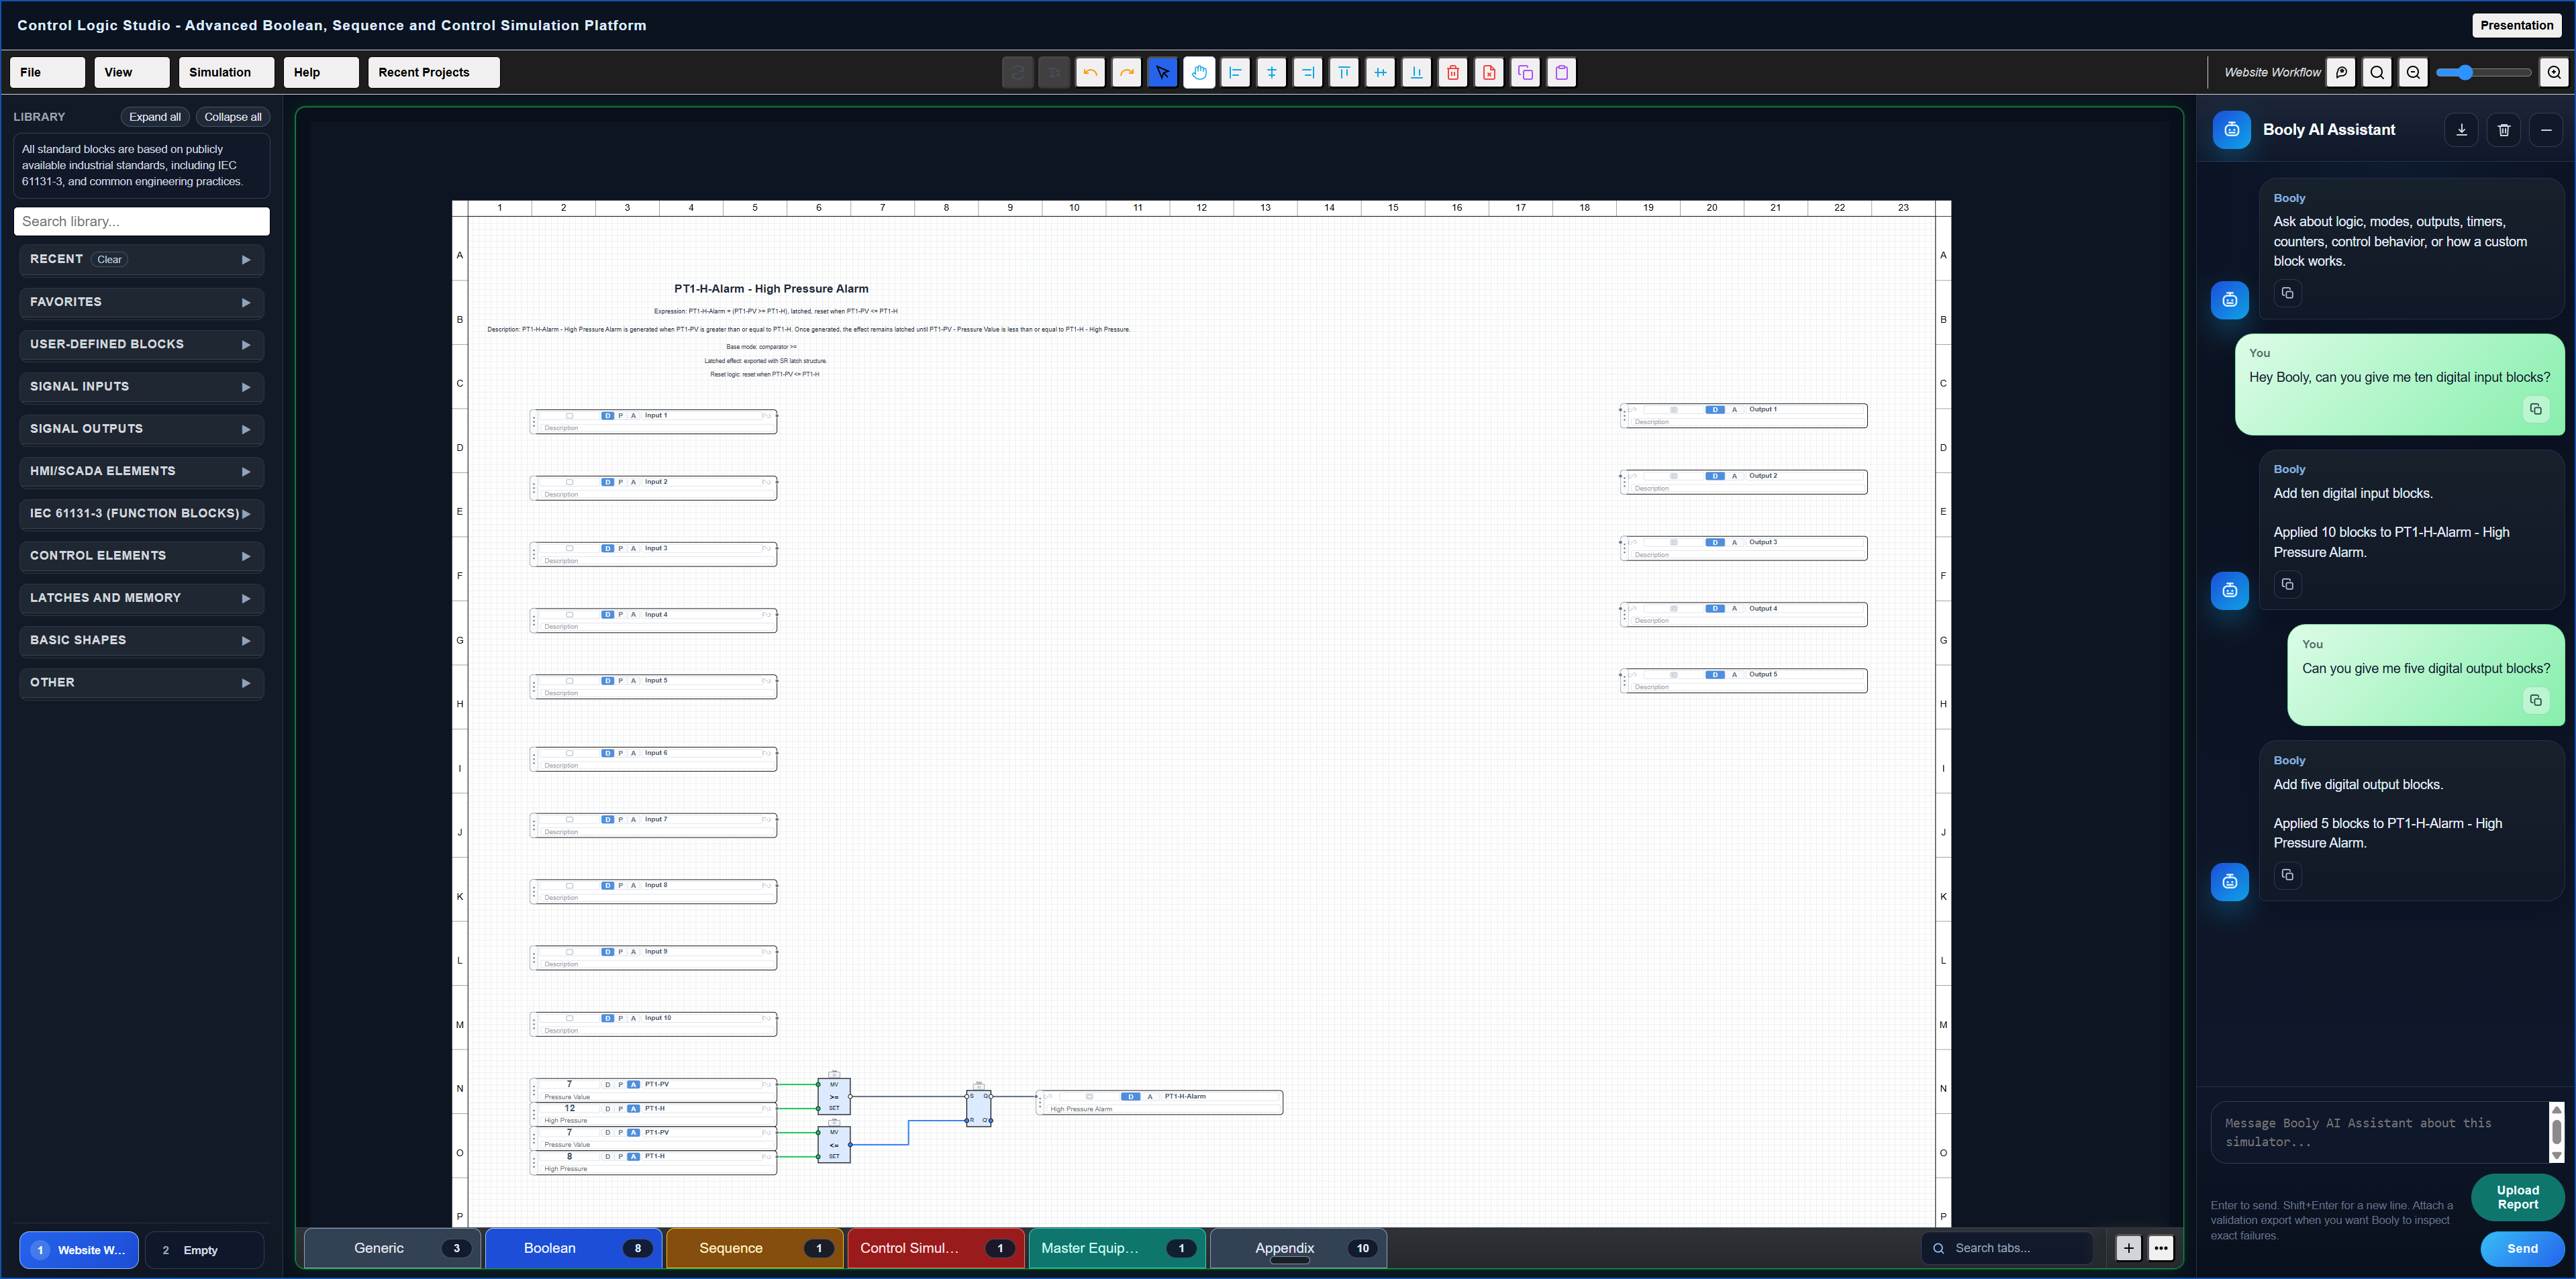Open the Recent Projects menu
Viewport: 2576px width, 1279px height.
(434, 72)
